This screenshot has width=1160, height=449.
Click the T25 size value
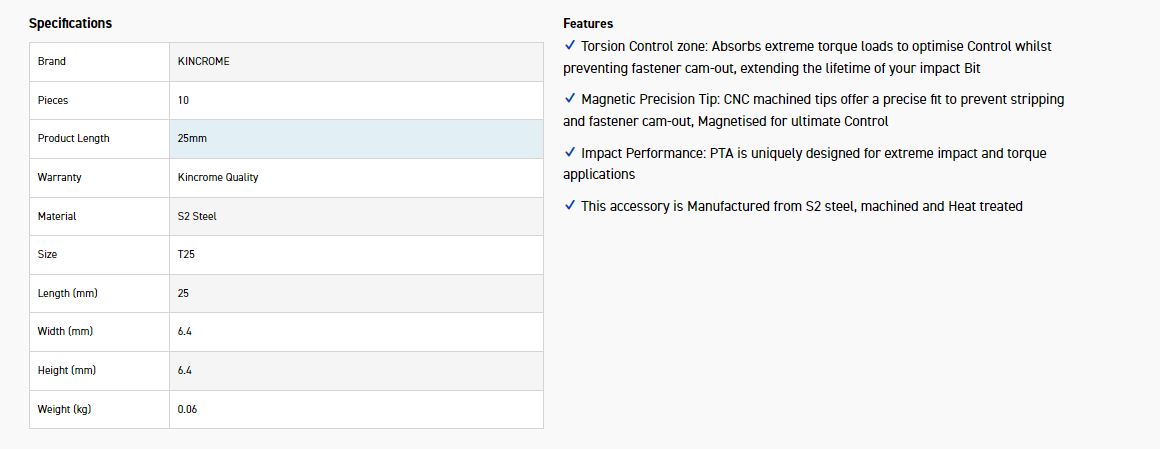[x=186, y=255]
